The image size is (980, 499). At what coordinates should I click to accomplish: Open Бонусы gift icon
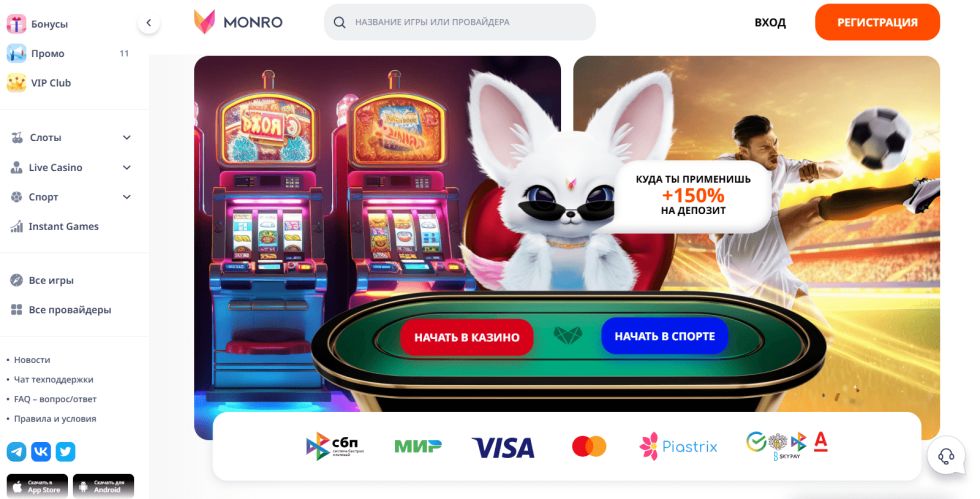(x=16, y=24)
